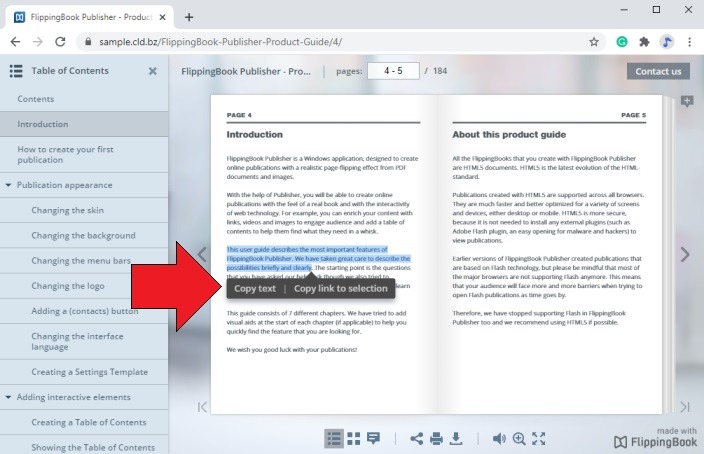Image resolution: width=704 pixels, height=454 pixels.
Task: Click the FlippingBook Publisher publication title
Action: [x=246, y=71]
